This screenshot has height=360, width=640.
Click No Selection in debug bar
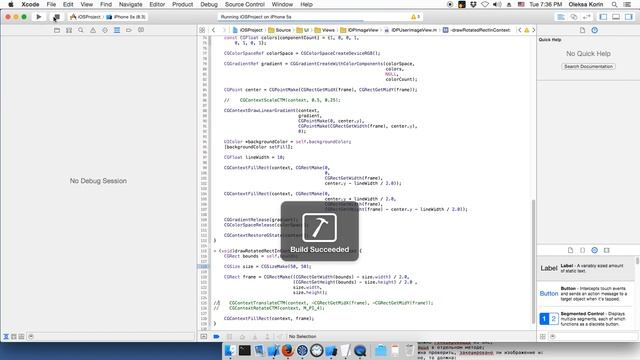pos(302,336)
